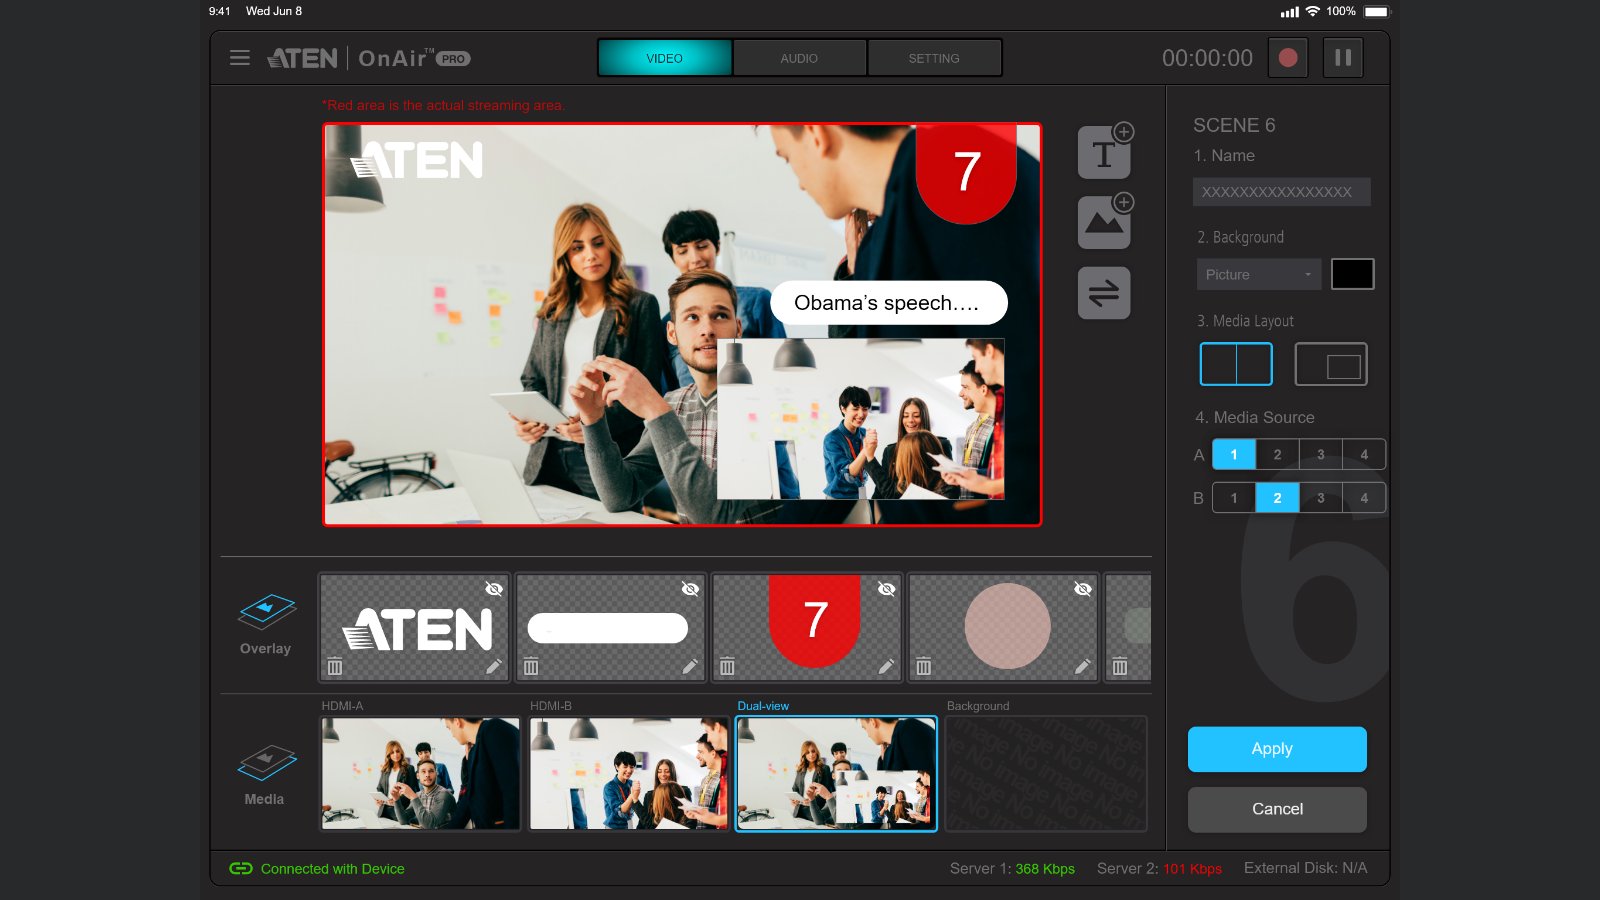Edit the white speech bubble overlay
This screenshot has width=1600, height=900.
click(x=690, y=666)
